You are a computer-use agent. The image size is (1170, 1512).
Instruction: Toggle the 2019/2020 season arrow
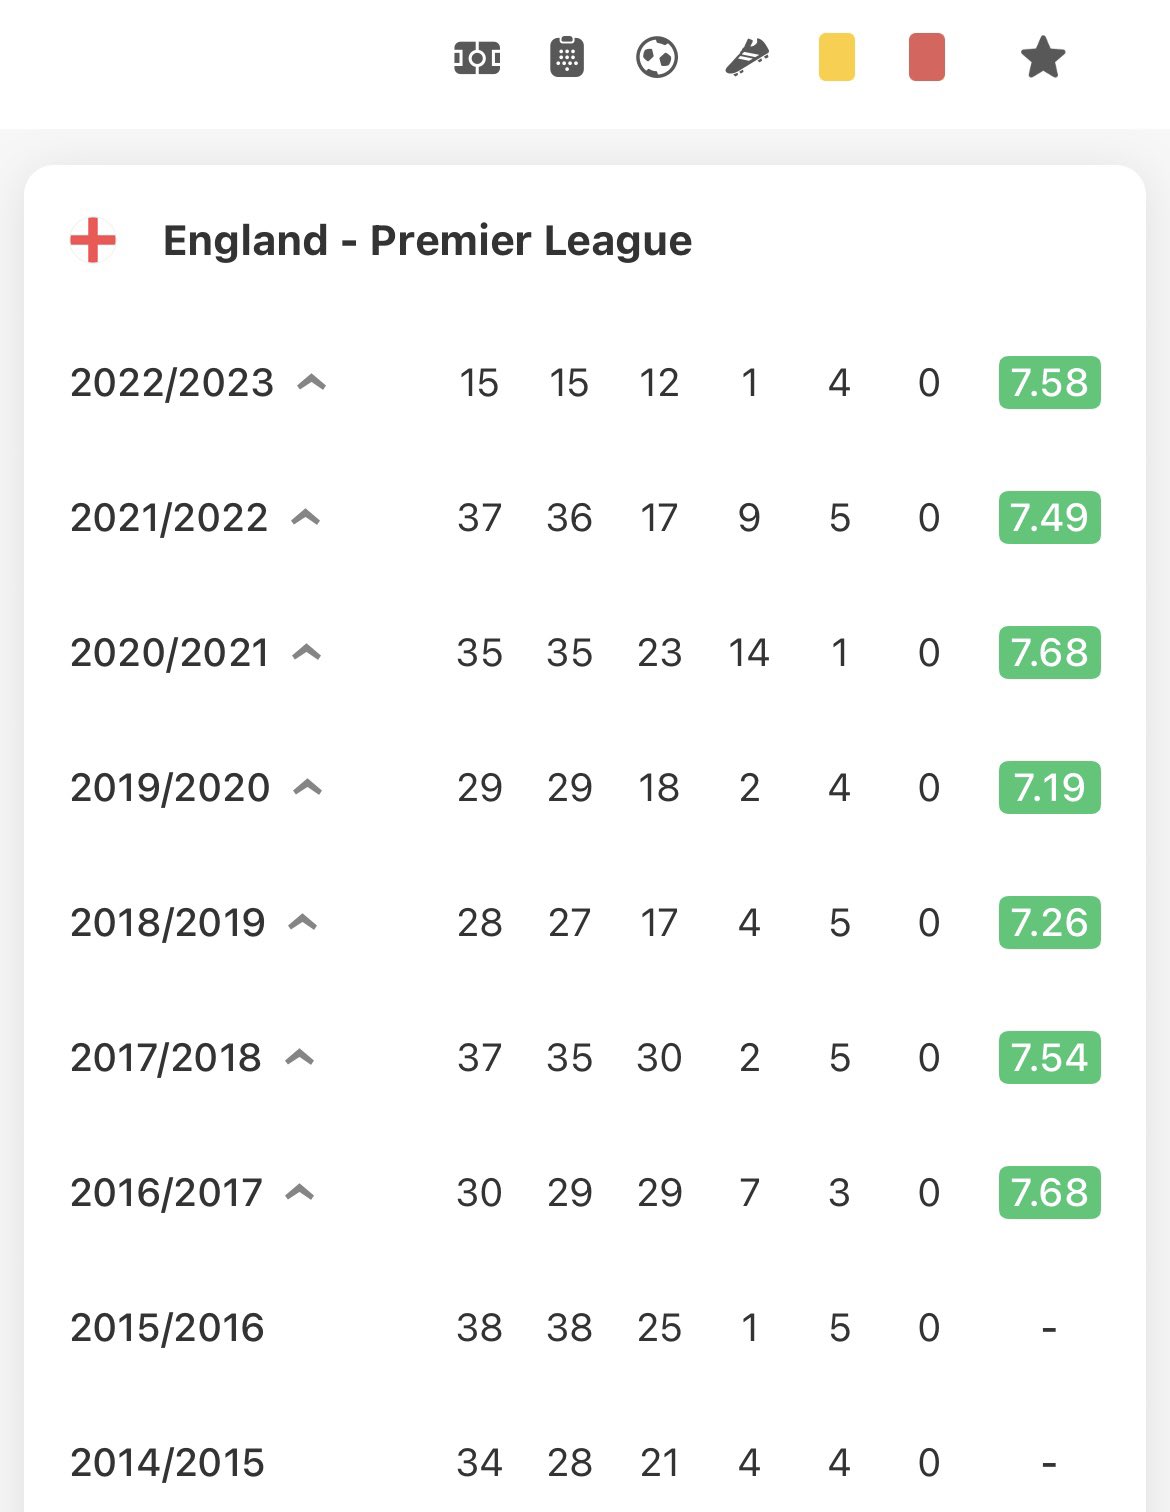pyautogui.click(x=308, y=787)
